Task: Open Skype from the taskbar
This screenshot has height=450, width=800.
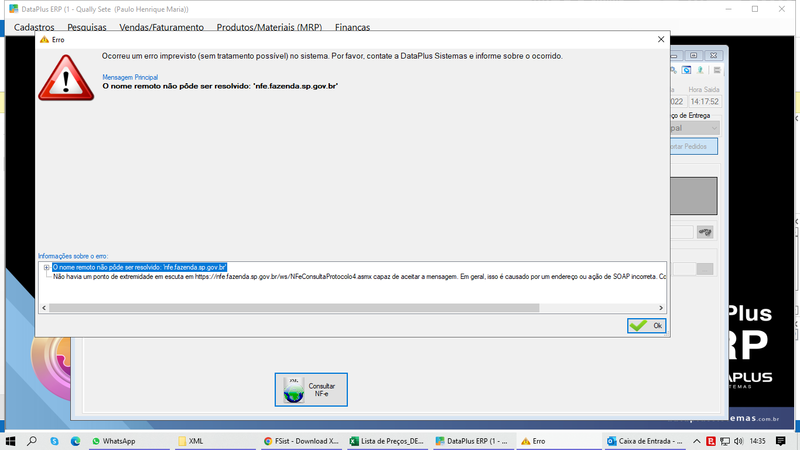Action: point(54,441)
